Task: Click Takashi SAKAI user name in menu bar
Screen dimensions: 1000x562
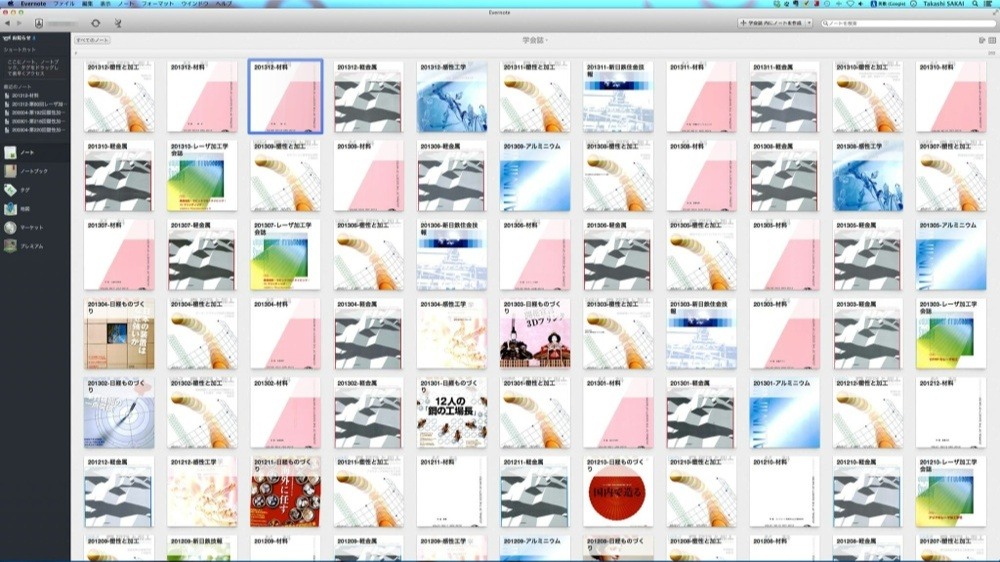Action: 944,4
